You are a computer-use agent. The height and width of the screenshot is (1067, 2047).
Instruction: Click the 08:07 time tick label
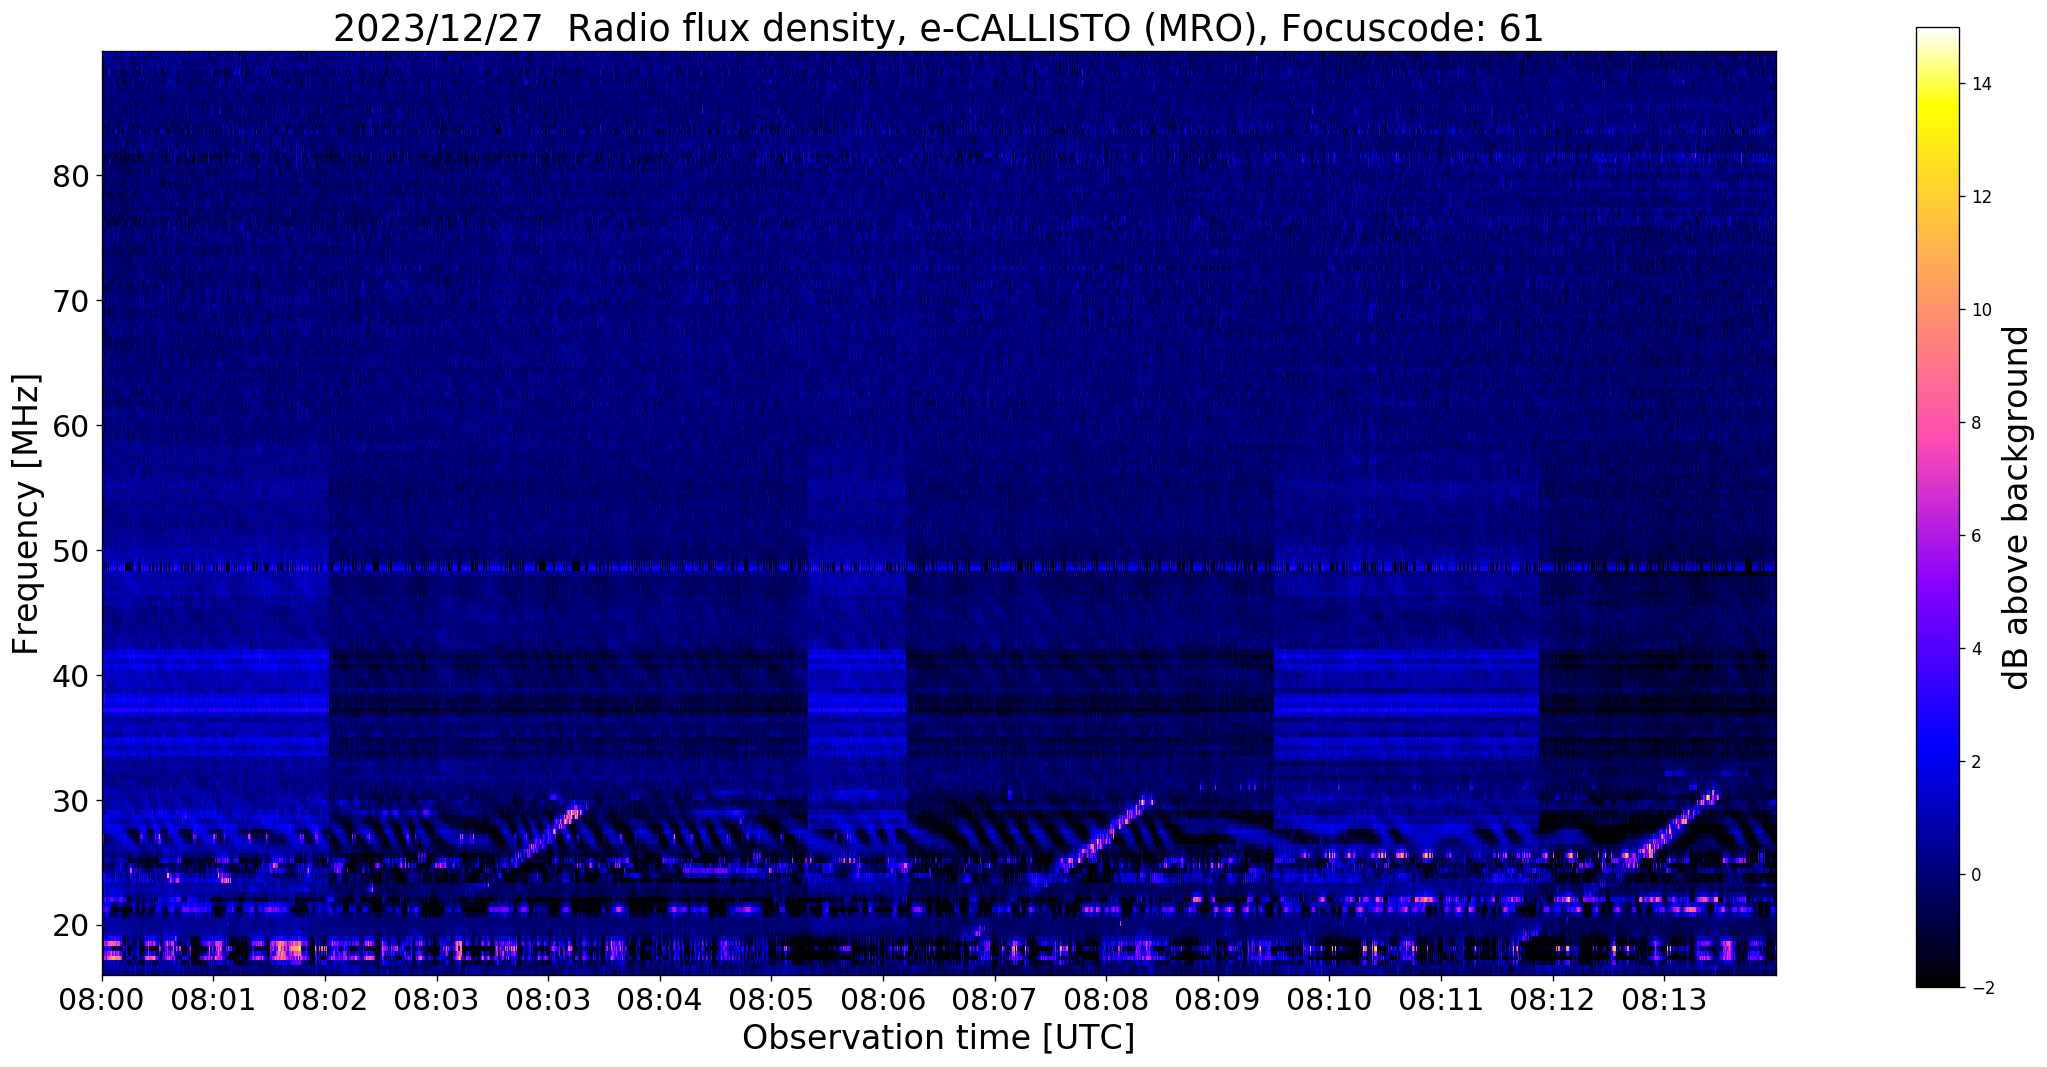[994, 998]
